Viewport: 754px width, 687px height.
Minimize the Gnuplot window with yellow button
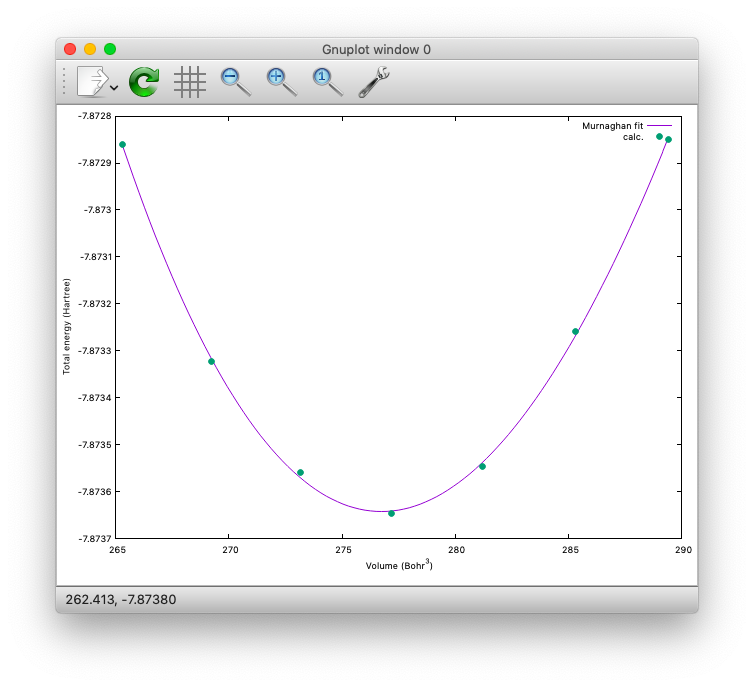pos(90,49)
